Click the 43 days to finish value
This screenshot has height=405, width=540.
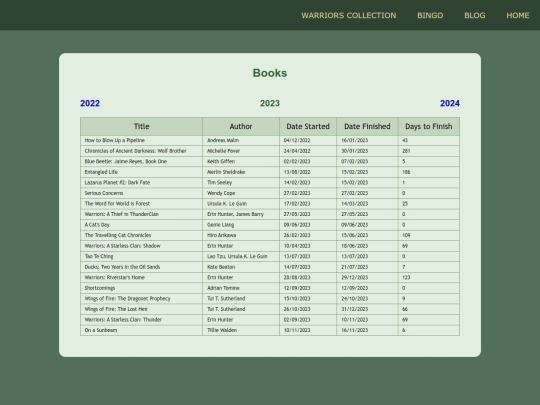pos(405,141)
